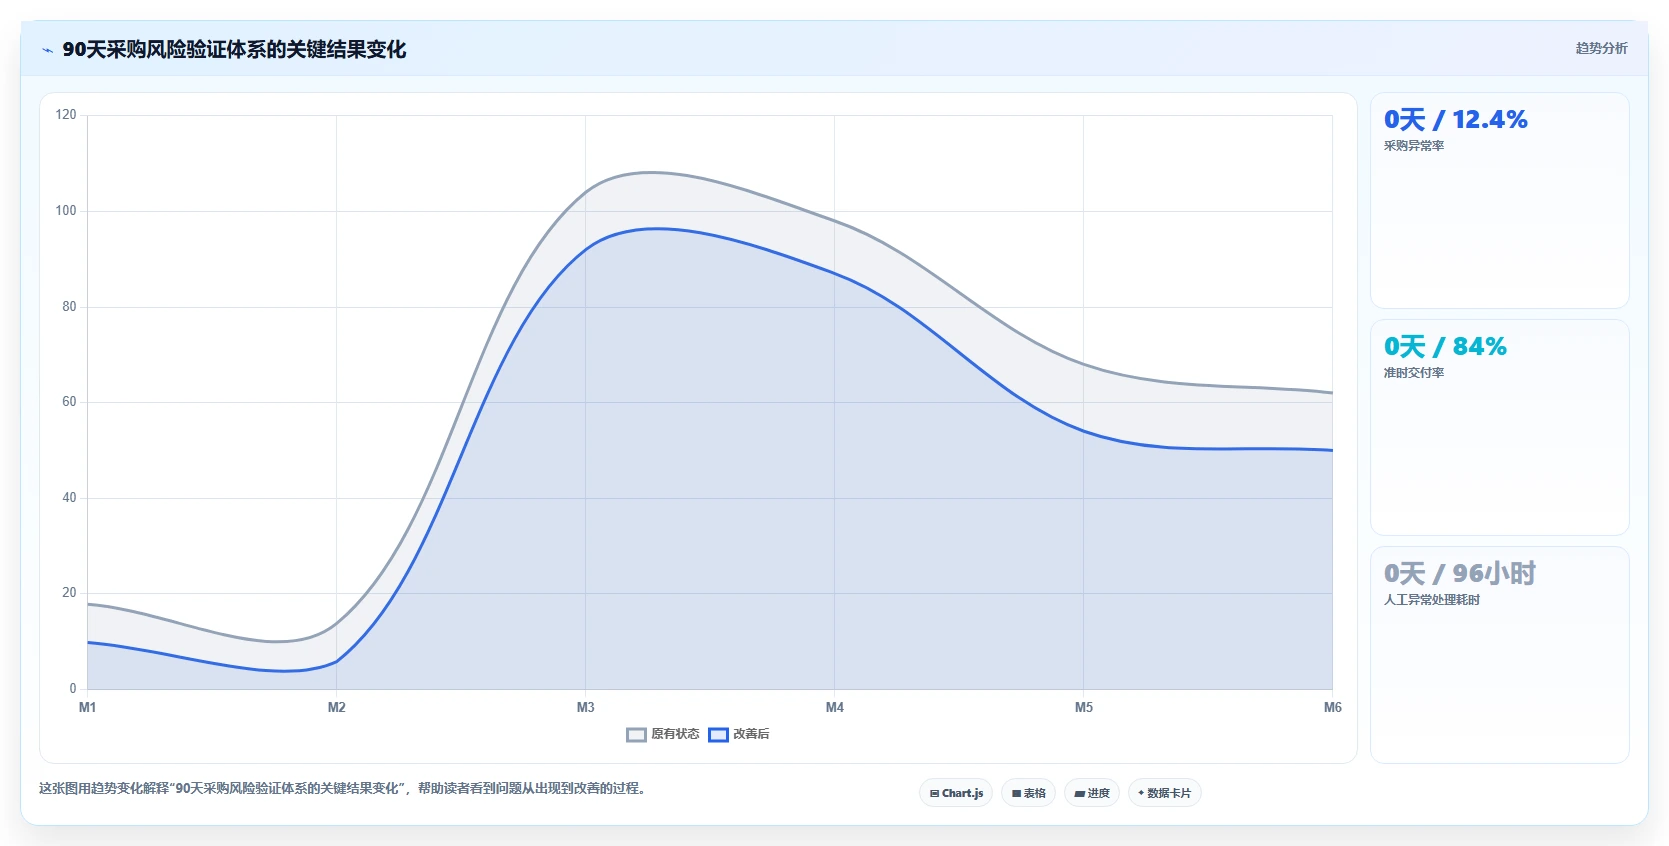The image size is (1669, 846).
Task: Click the M5 x-axis label
Action: [1084, 707]
